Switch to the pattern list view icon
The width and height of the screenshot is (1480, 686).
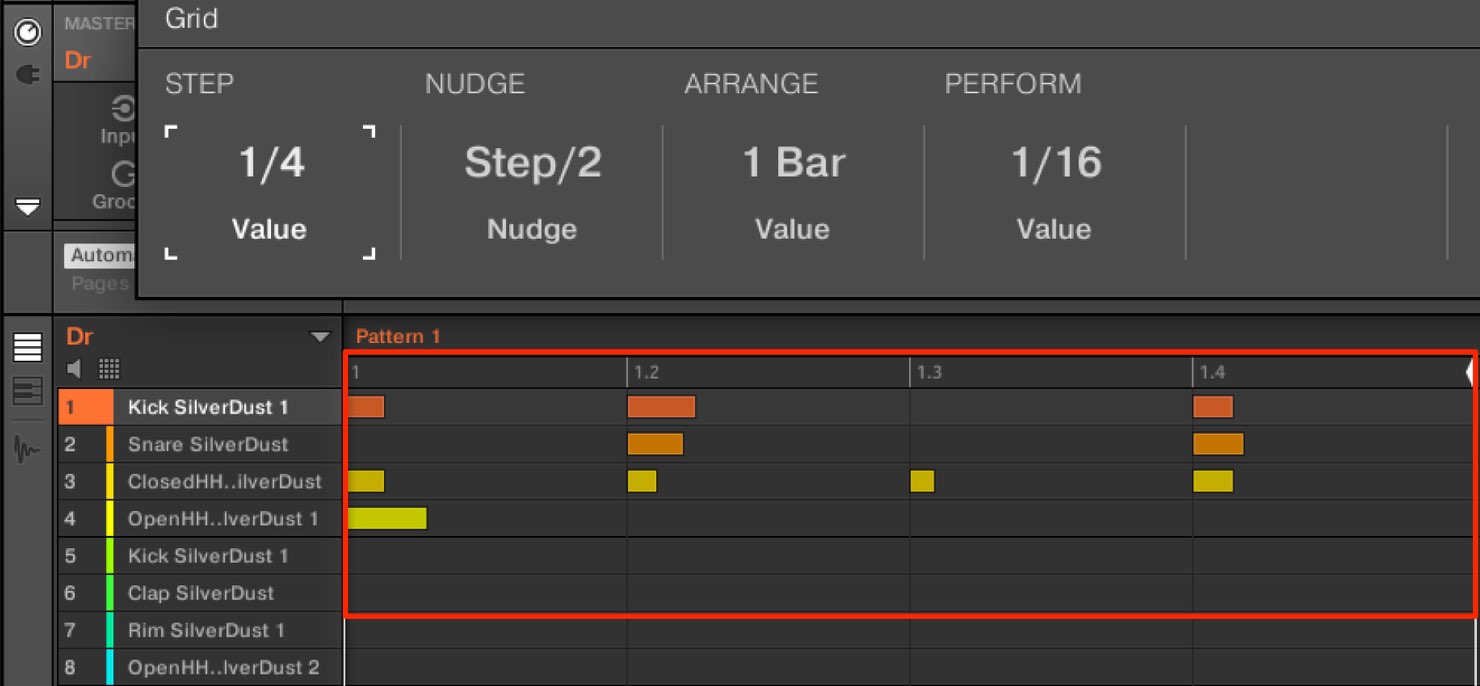[x=27, y=347]
